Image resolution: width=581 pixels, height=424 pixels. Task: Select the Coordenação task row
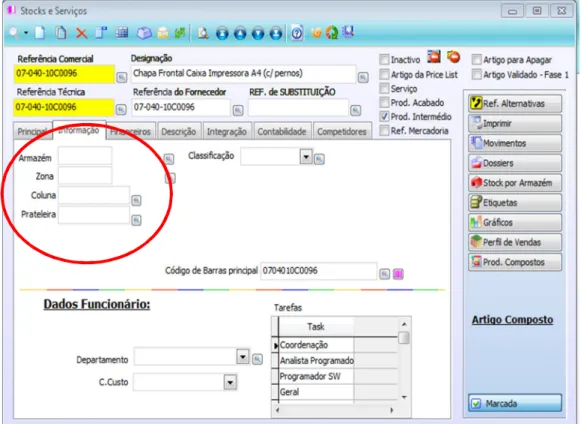click(316, 345)
